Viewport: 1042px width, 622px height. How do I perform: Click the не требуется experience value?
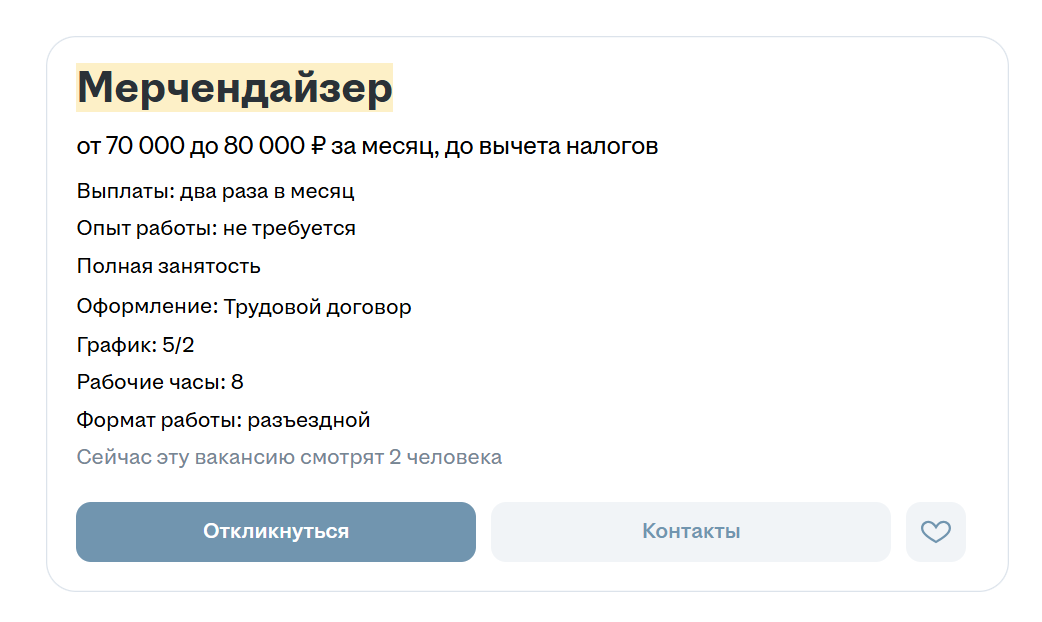[x=289, y=229]
